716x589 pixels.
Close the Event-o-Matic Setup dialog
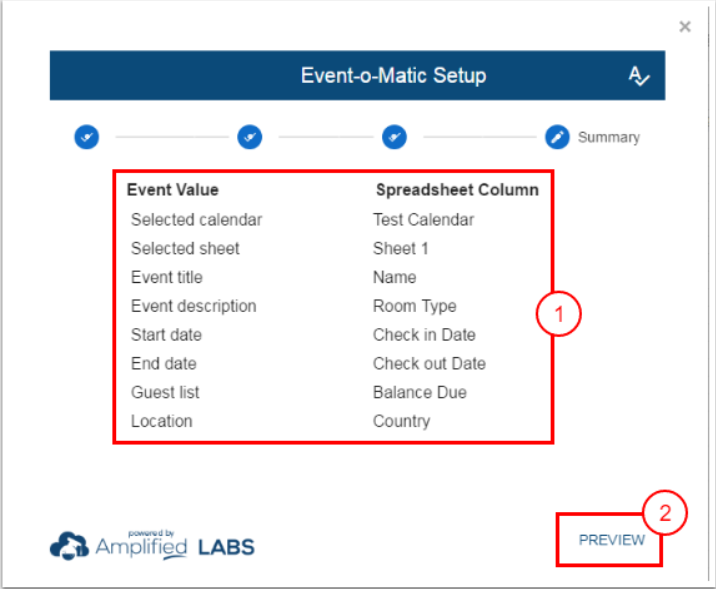click(x=685, y=27)
